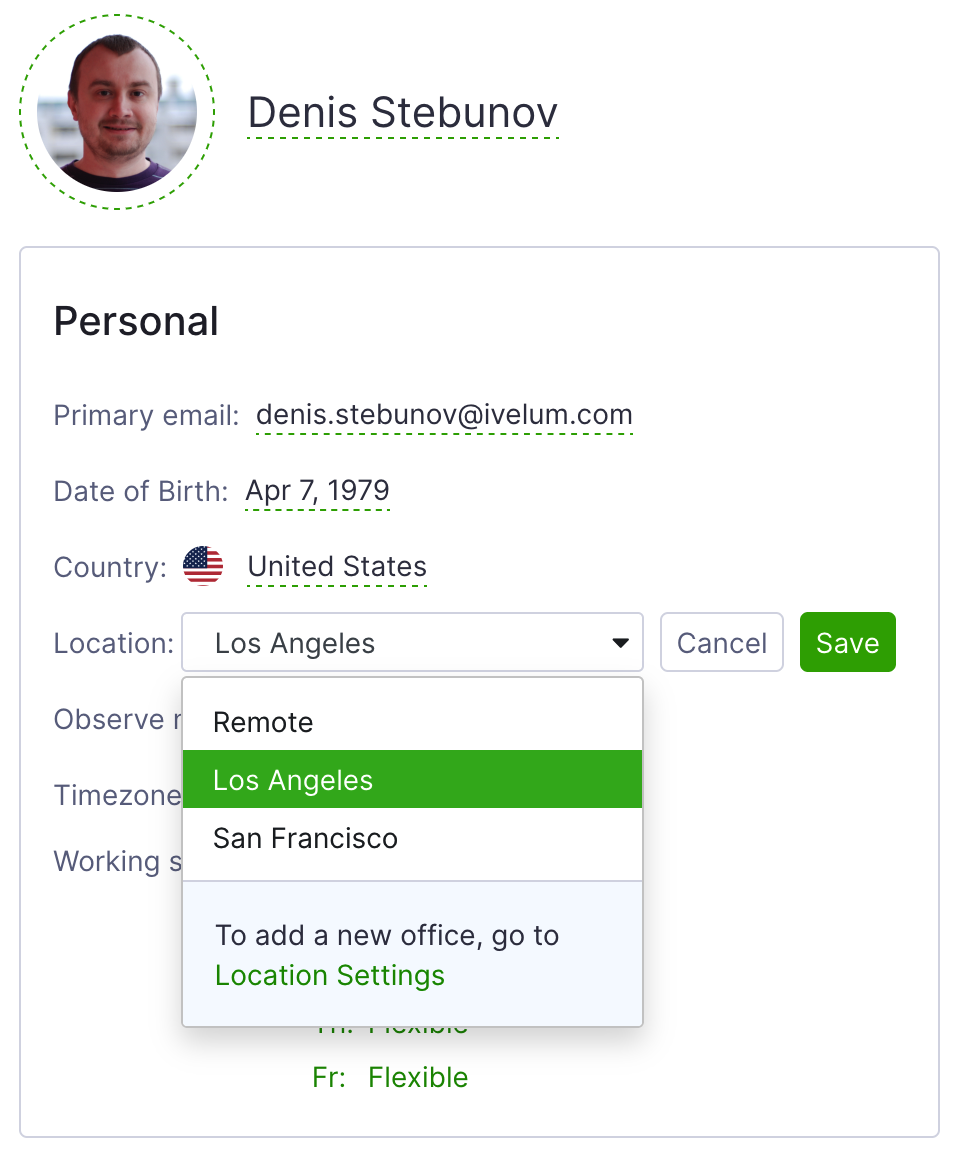Edit the date of birth Apr 7, 1979
Viewport: 971px width, 1165px height.
click(x=317, y=490)
